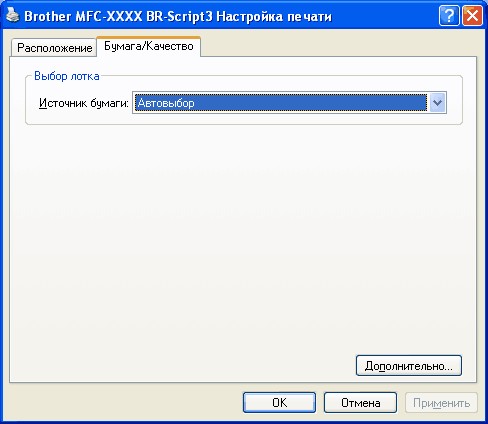Close the print settings dialog with X

(472, 15)
